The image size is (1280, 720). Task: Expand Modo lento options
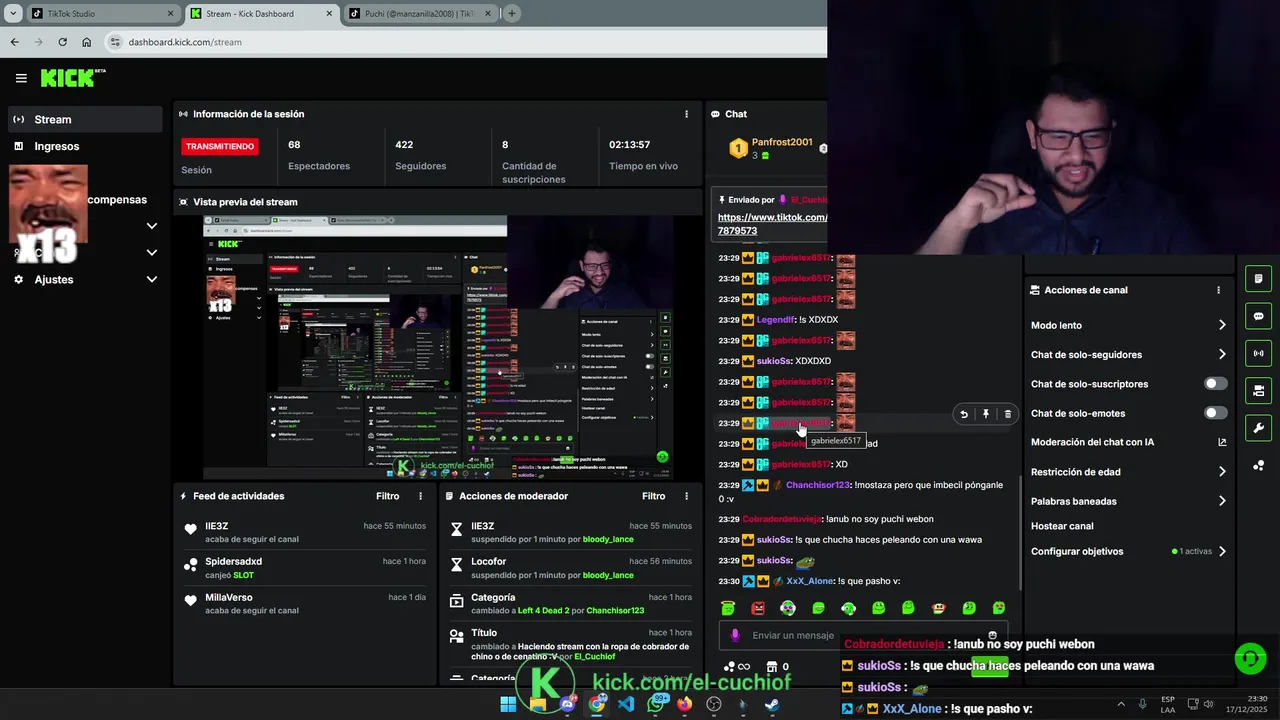tap(1222, 325)
